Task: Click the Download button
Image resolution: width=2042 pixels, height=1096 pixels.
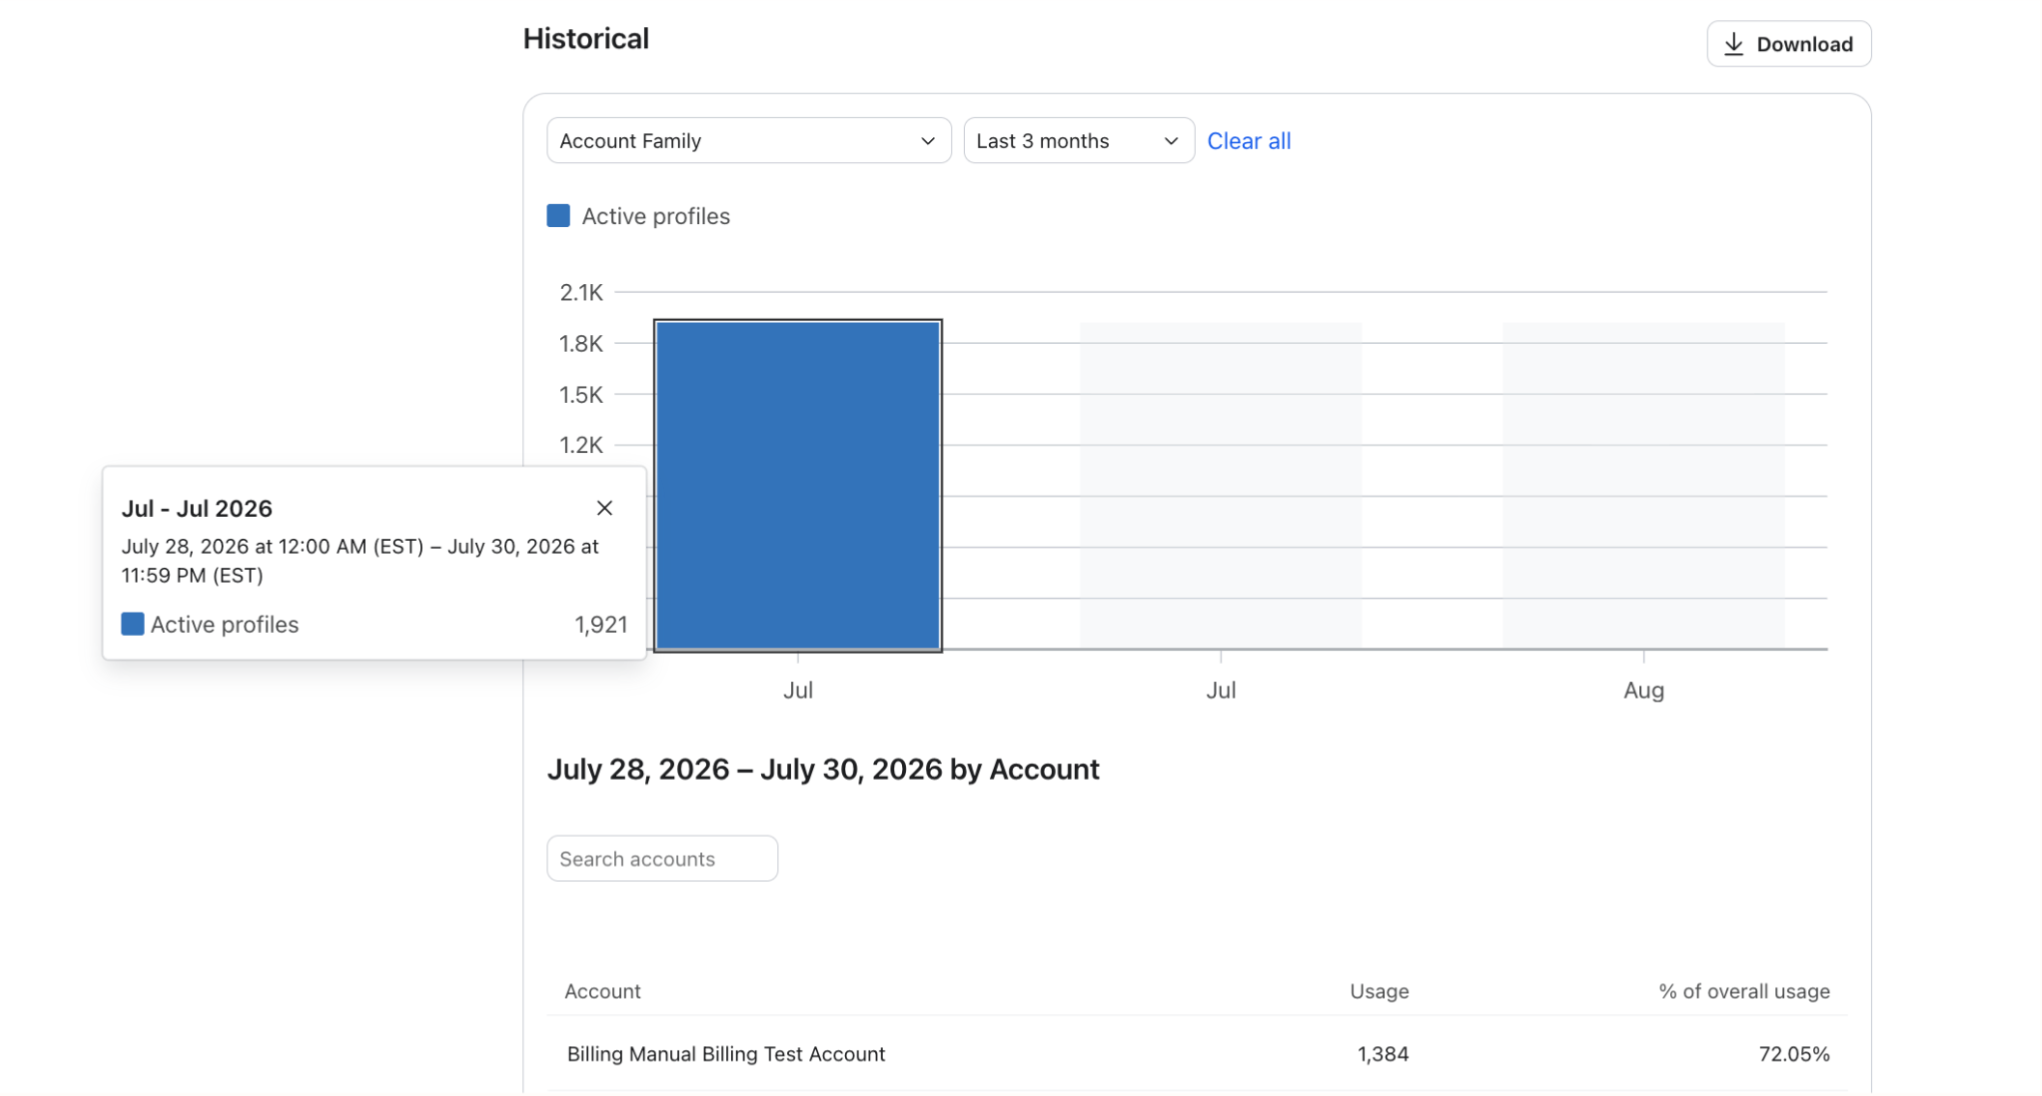Action: click(1788, 44)
